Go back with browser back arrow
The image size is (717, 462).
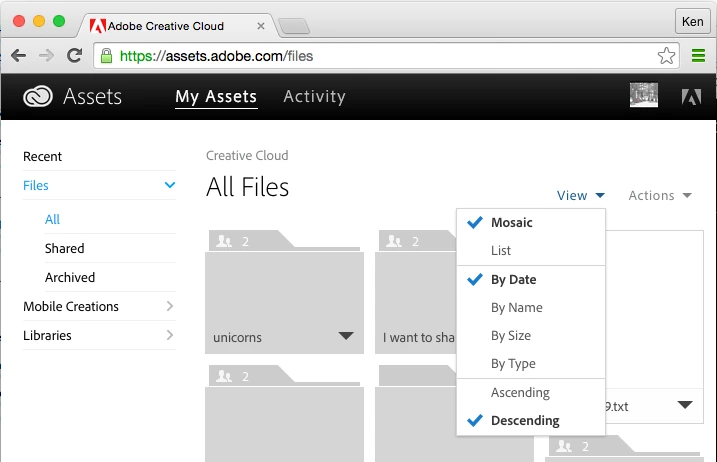coord(18,56)
